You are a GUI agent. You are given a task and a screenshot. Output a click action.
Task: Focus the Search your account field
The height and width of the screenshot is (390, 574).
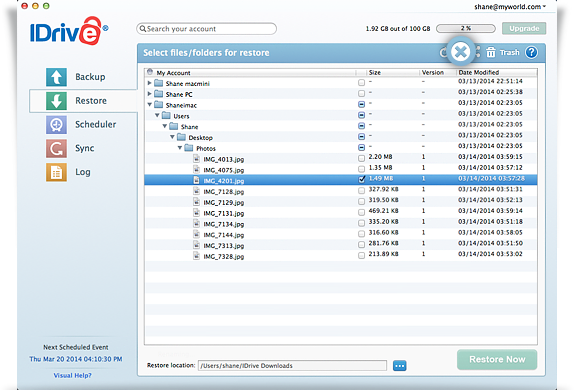[x=206, y=29]
